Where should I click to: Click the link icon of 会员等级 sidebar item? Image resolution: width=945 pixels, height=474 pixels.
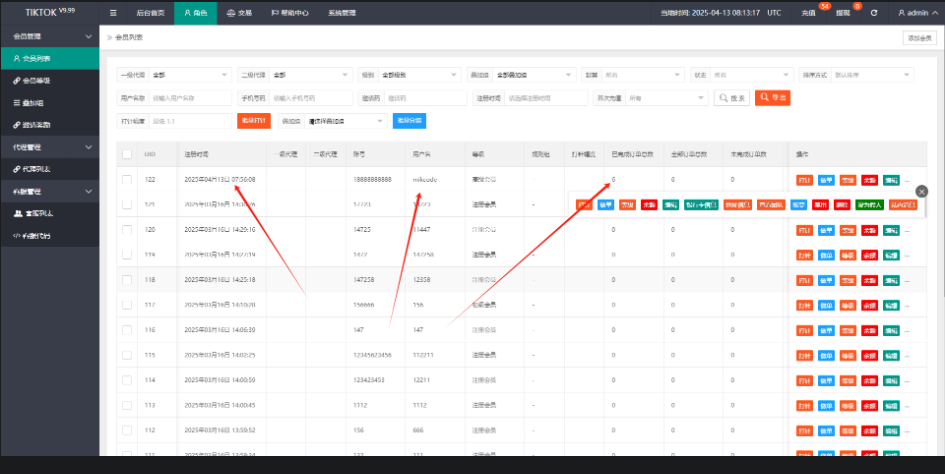[x=16, y=81]
